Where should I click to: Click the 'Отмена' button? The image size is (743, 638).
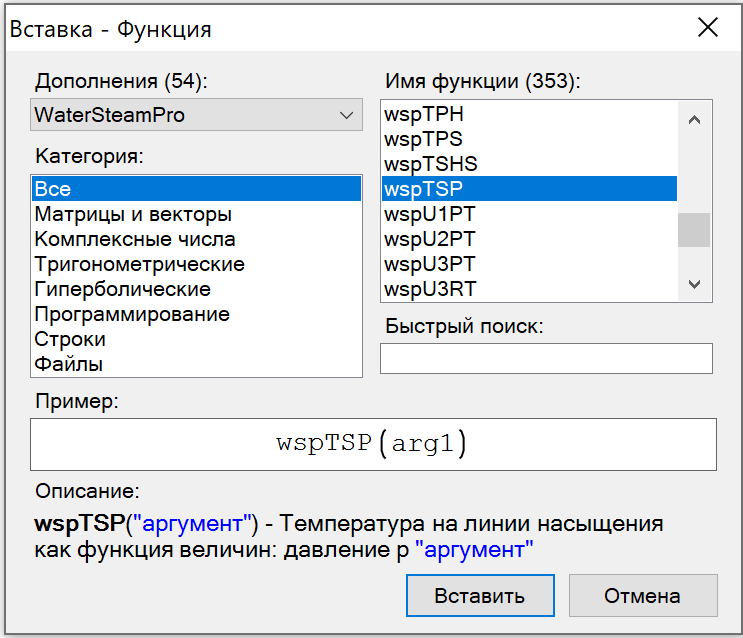coord(642,596)
